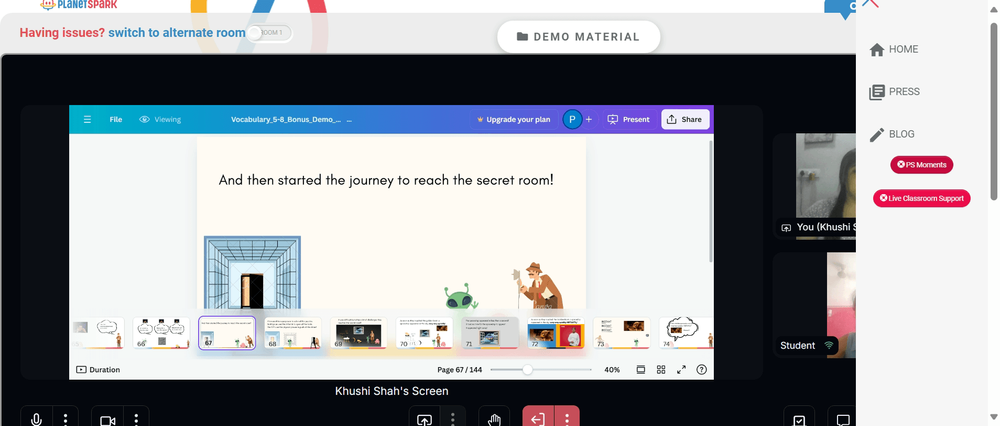Toggle the page thumbnails strip icon

pos(641,369)
